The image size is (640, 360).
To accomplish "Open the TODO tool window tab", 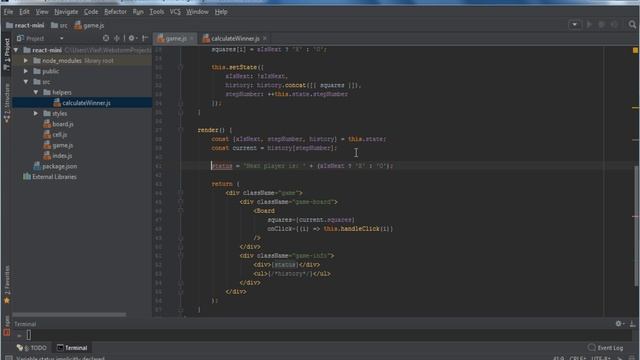I will coord(32,348).
